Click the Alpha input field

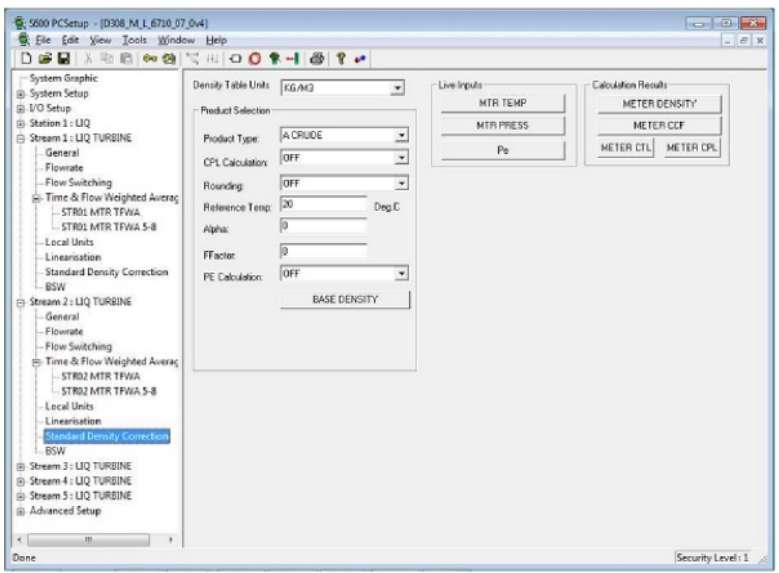click(323, 226)
